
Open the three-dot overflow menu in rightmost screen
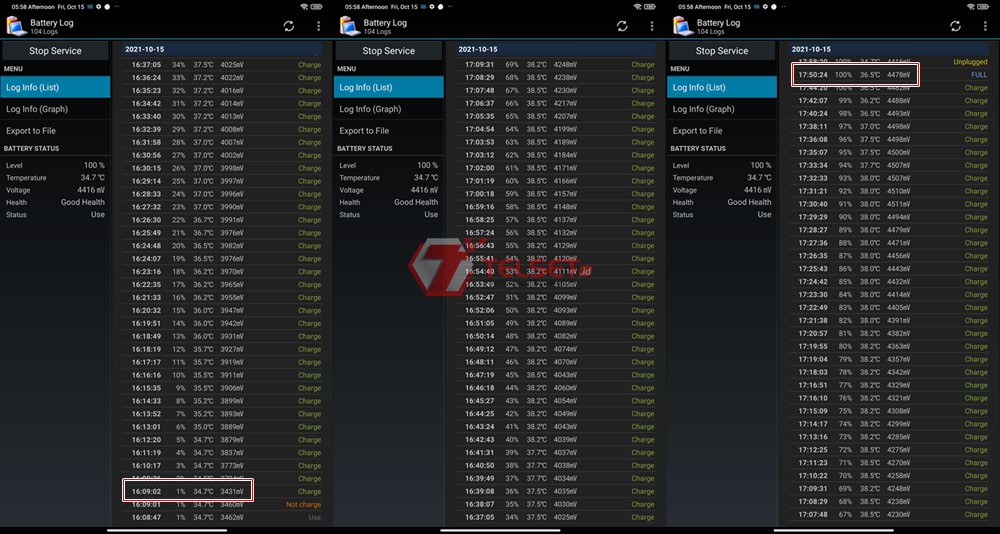tap(985, 26)
